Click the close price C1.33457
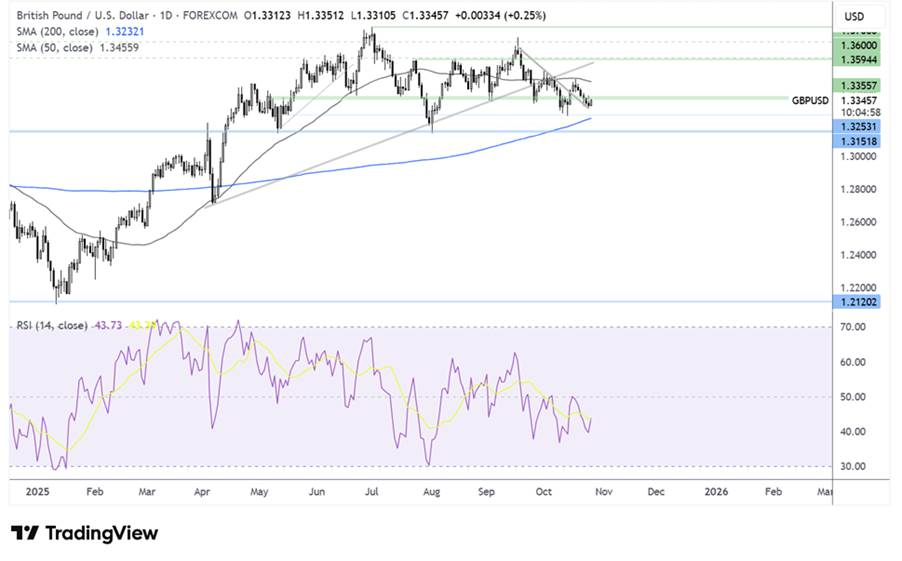The height and width of the screenshot is (561, 902). (x=425, y=16)
